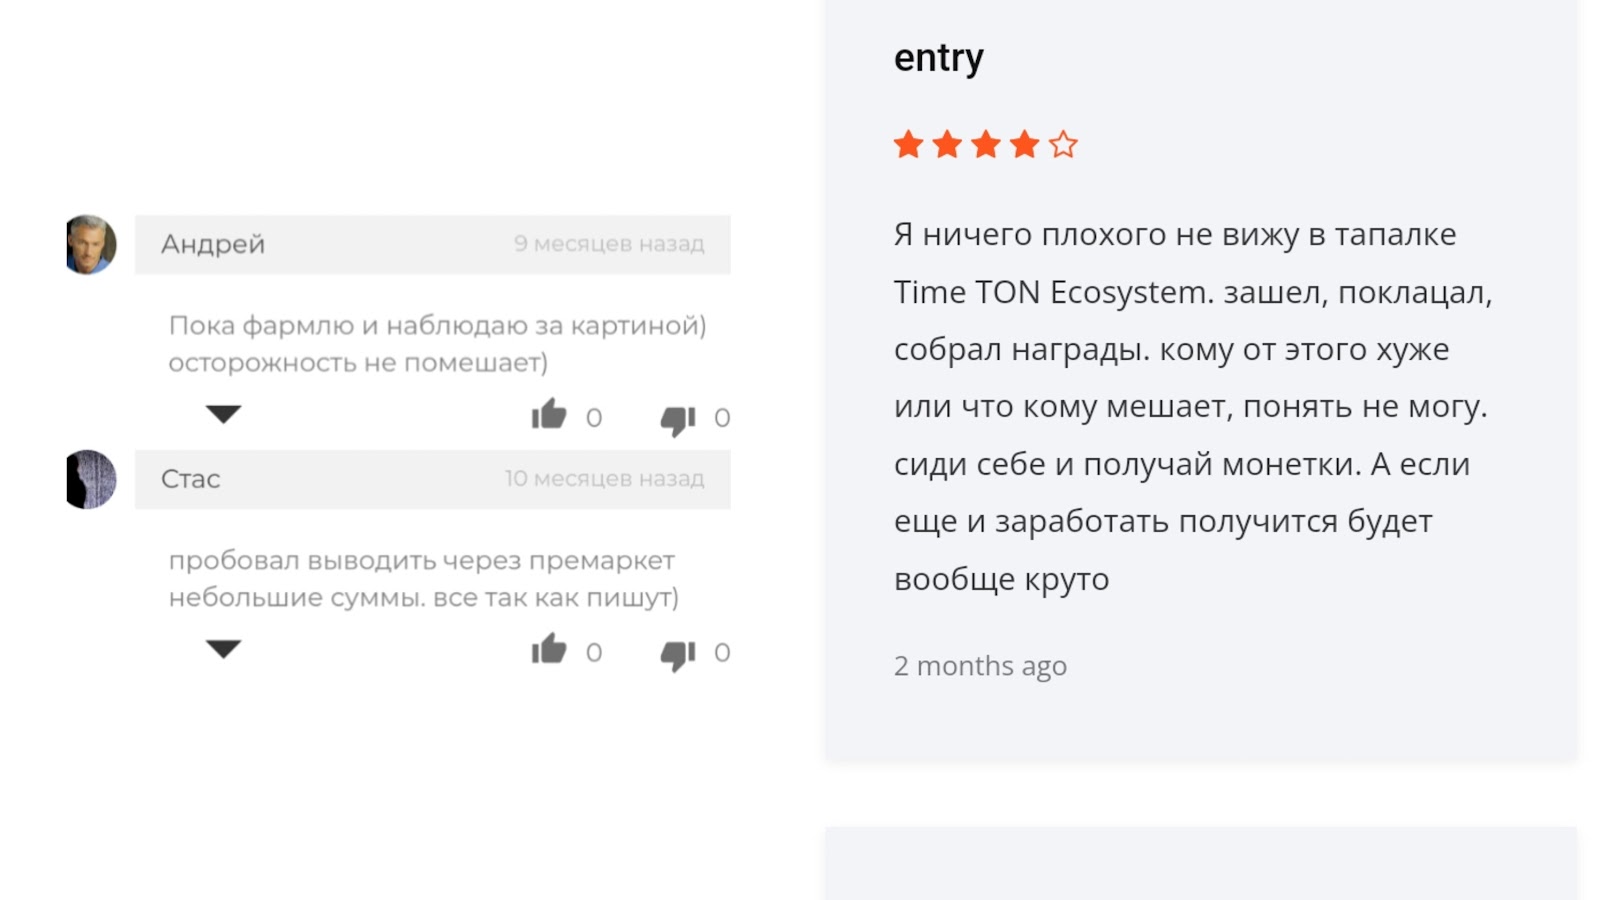Expand replies under Андрей's comment

pyautogui.click(x=223, y=414)
